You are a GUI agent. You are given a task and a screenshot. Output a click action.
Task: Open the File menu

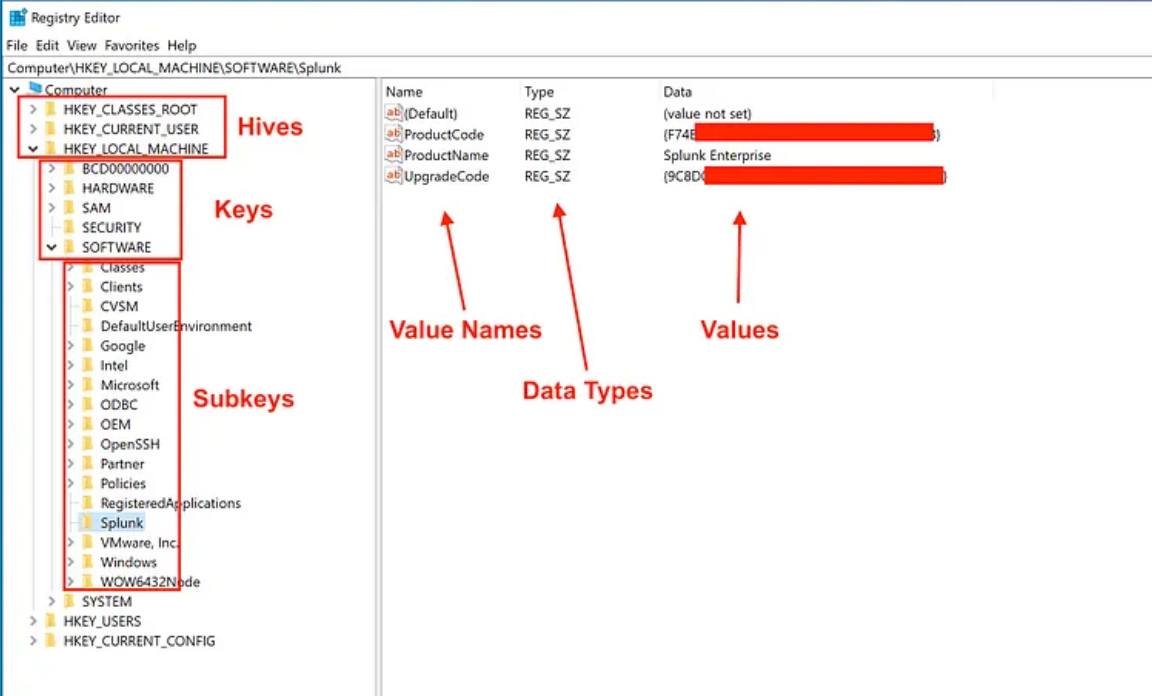[x=17, y=46]
